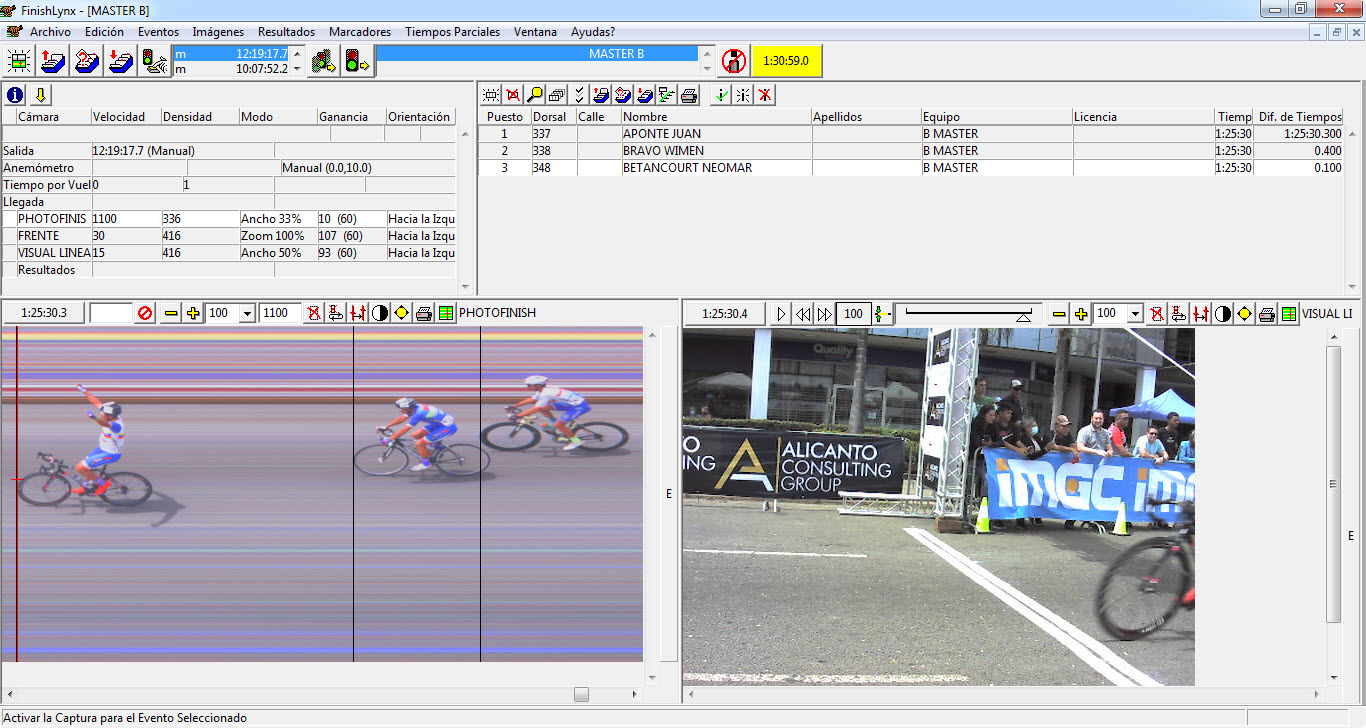Open the PHOTOFINISH zoom 100 dropdown
1366x728 pixels.
[247, 313]
